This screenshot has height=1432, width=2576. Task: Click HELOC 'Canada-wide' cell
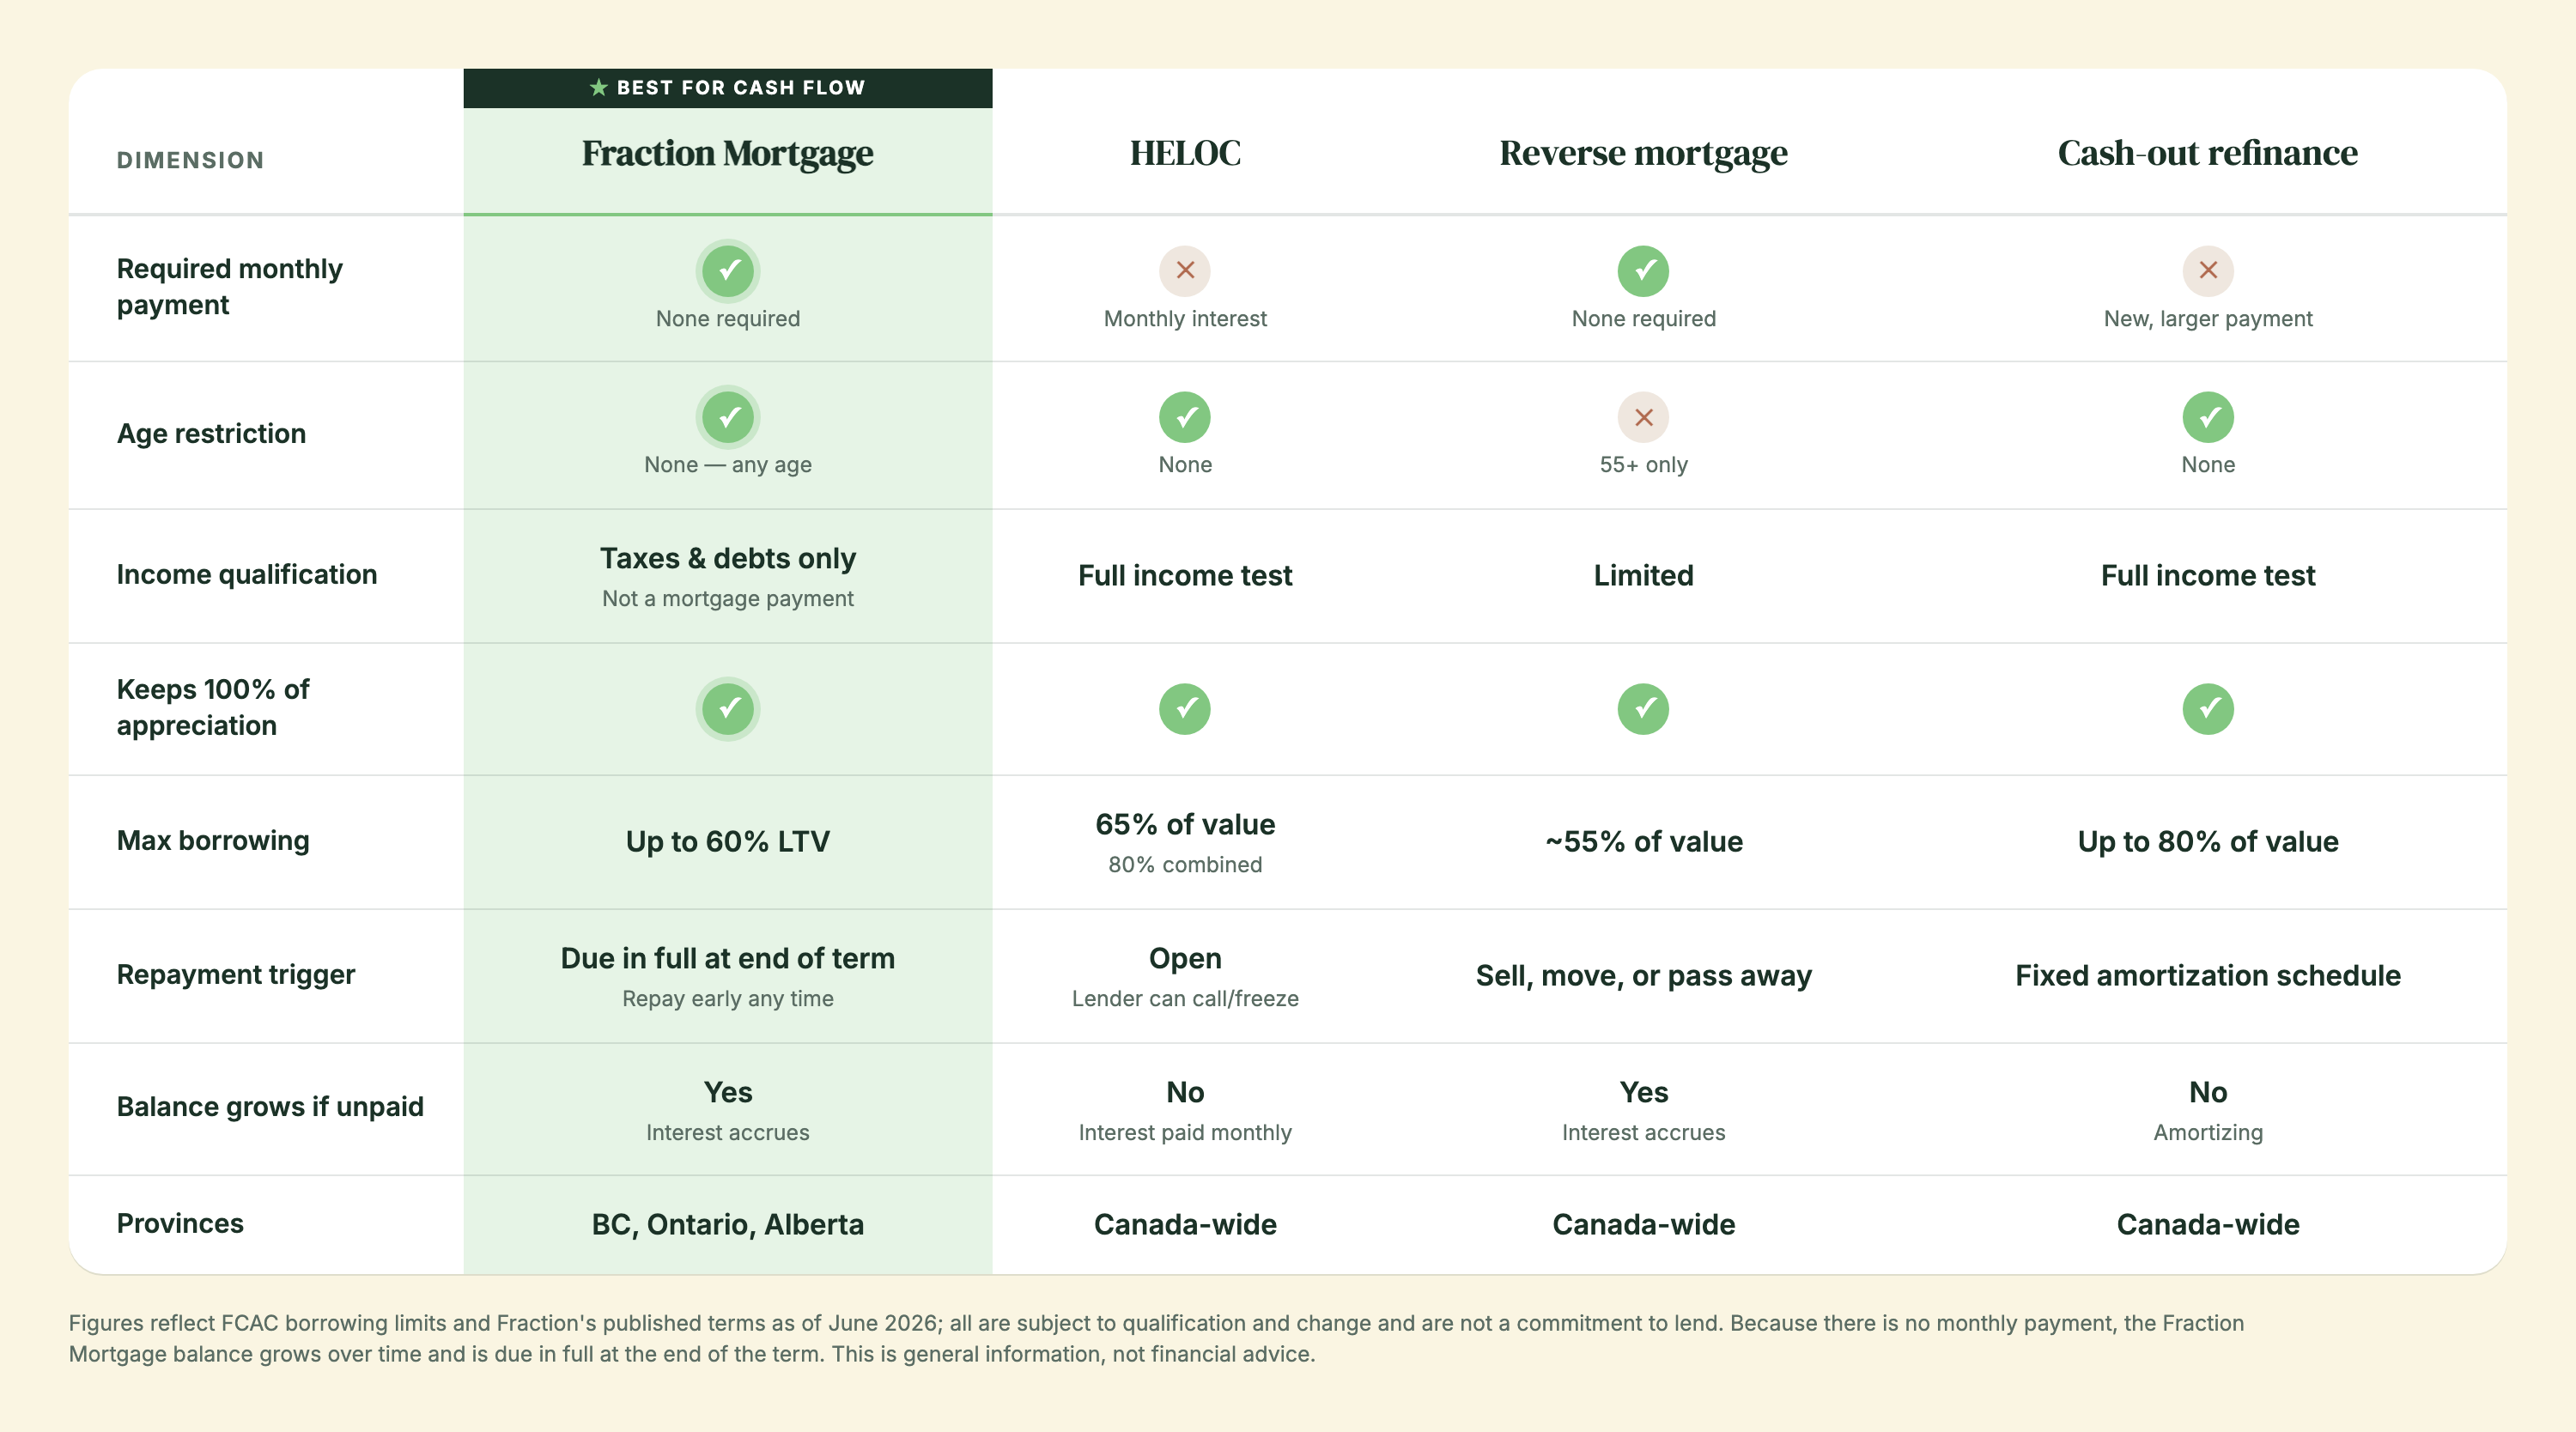pos(1185,1224)
